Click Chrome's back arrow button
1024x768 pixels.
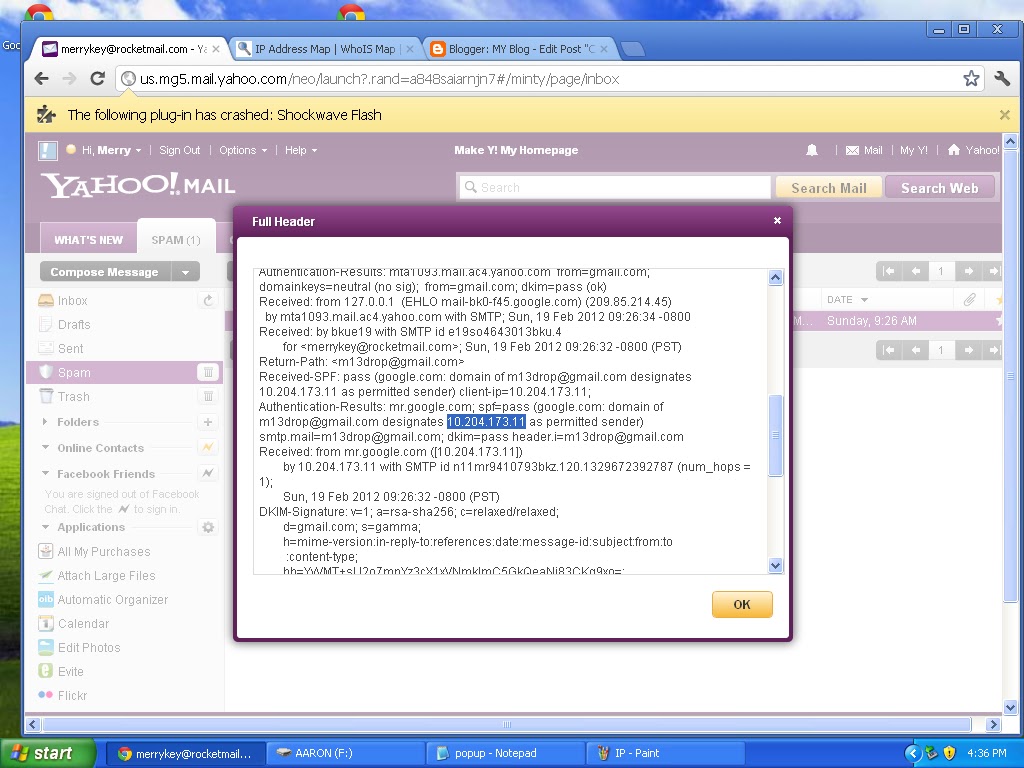tap(42, 79)
